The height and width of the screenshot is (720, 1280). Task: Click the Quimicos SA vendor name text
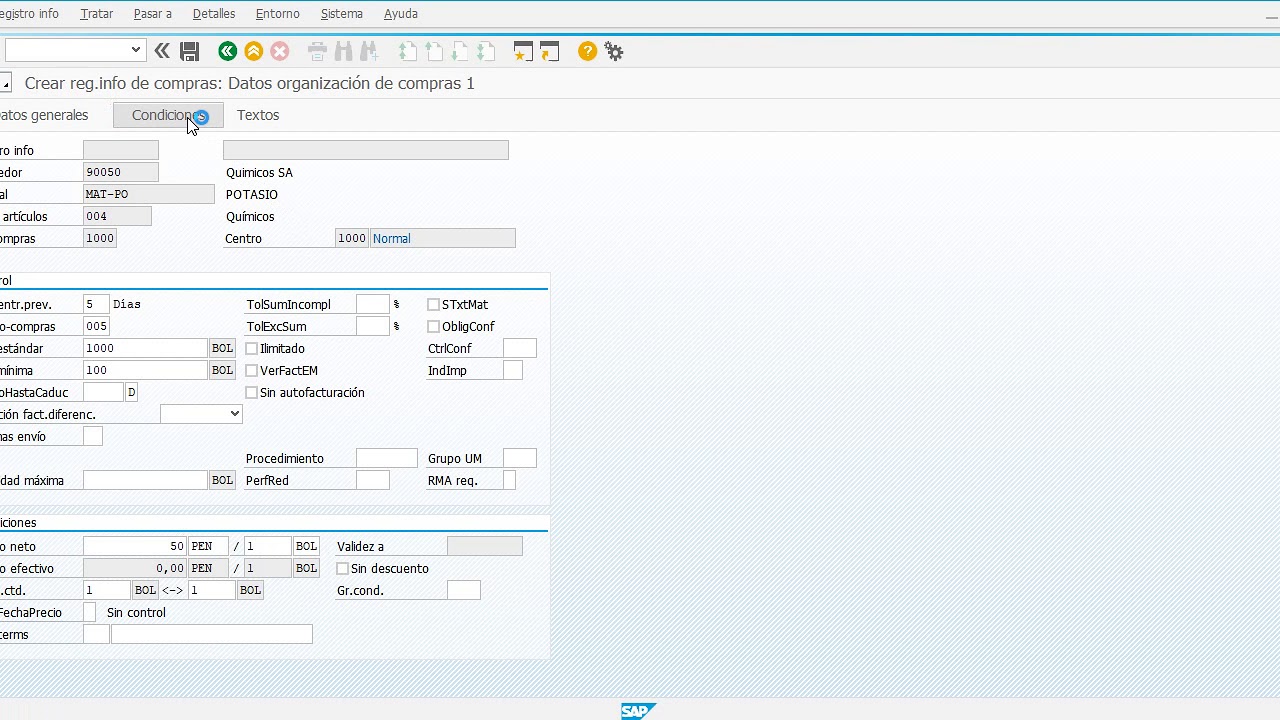tap(259, 173)
